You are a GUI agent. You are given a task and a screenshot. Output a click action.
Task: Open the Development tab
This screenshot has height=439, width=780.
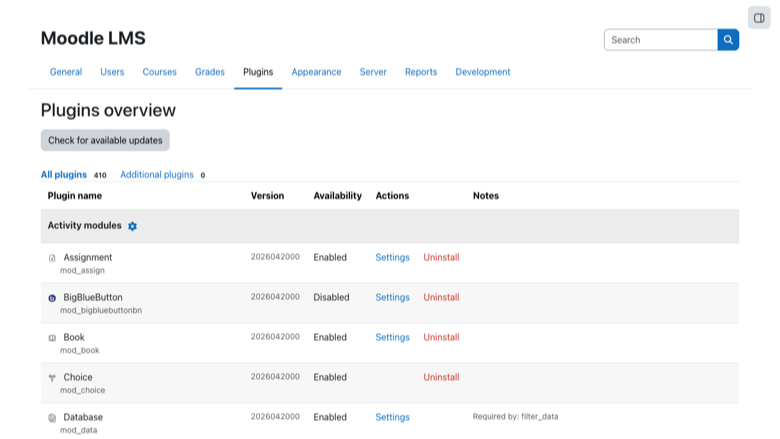click(x=483, y=72)
